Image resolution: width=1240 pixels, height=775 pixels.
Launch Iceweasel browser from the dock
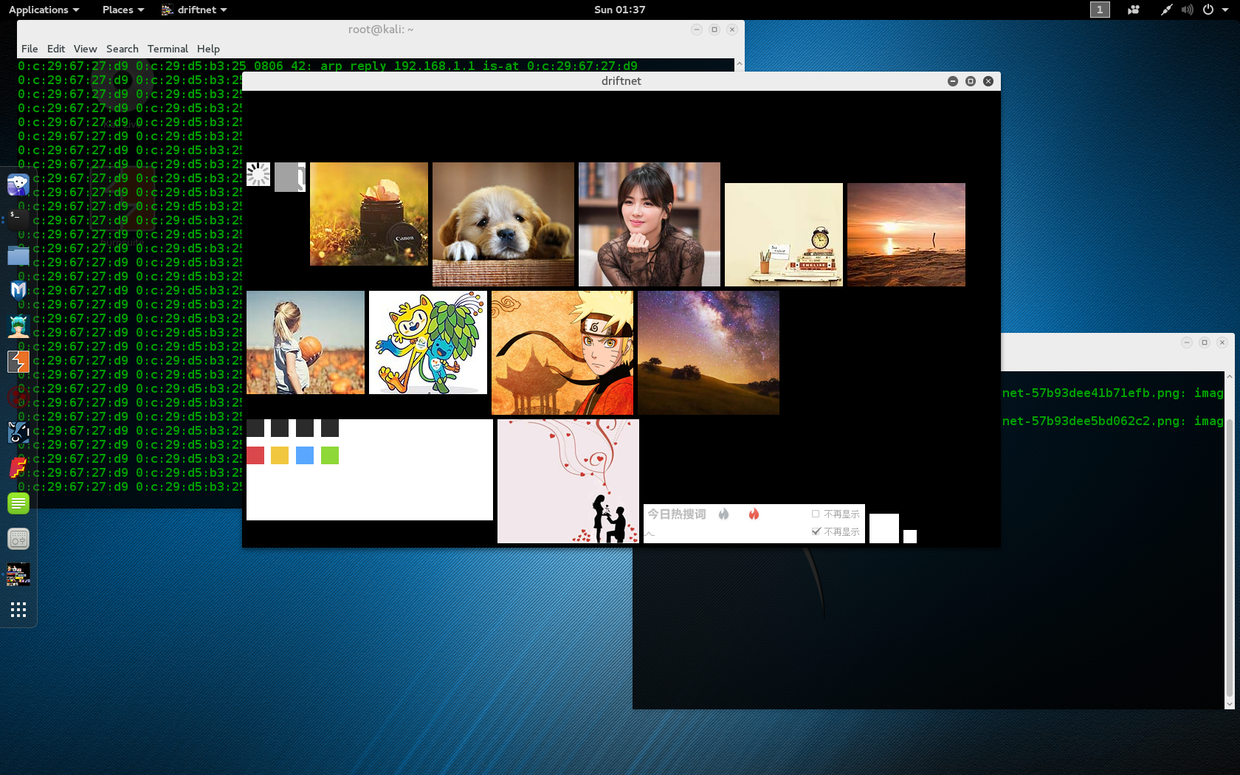coord(18,184)
